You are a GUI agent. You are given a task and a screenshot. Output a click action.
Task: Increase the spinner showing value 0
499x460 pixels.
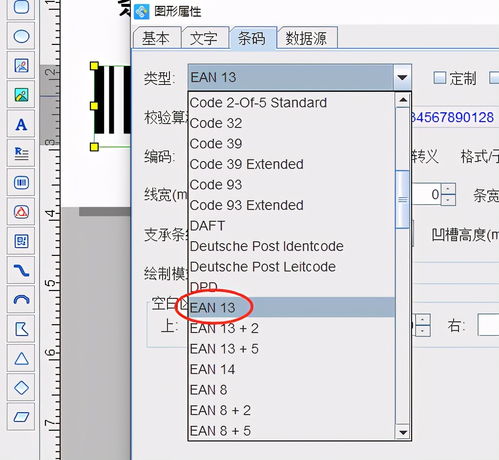coord(448,189)
